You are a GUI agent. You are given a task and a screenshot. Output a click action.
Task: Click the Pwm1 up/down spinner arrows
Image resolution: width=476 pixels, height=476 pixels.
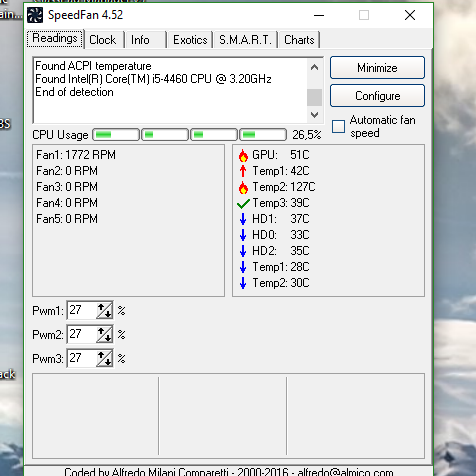pos(104,311)
